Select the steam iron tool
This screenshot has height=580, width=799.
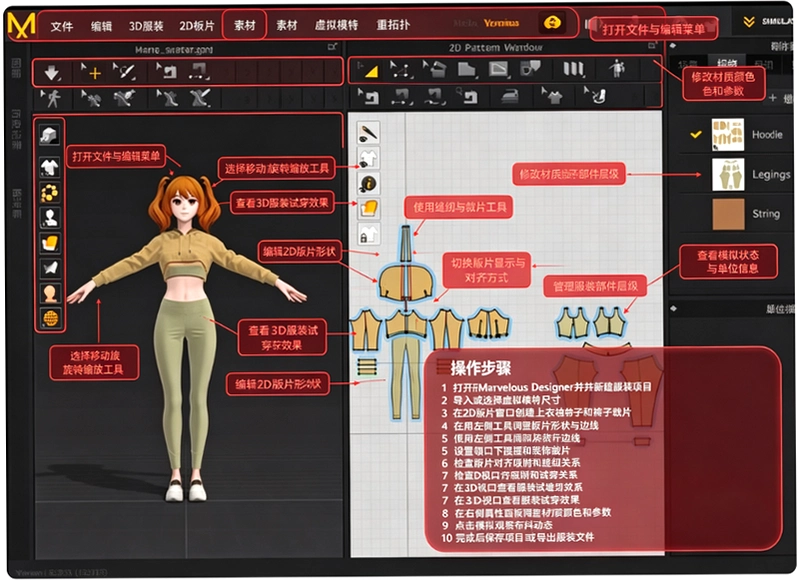(x=509, y=96)
